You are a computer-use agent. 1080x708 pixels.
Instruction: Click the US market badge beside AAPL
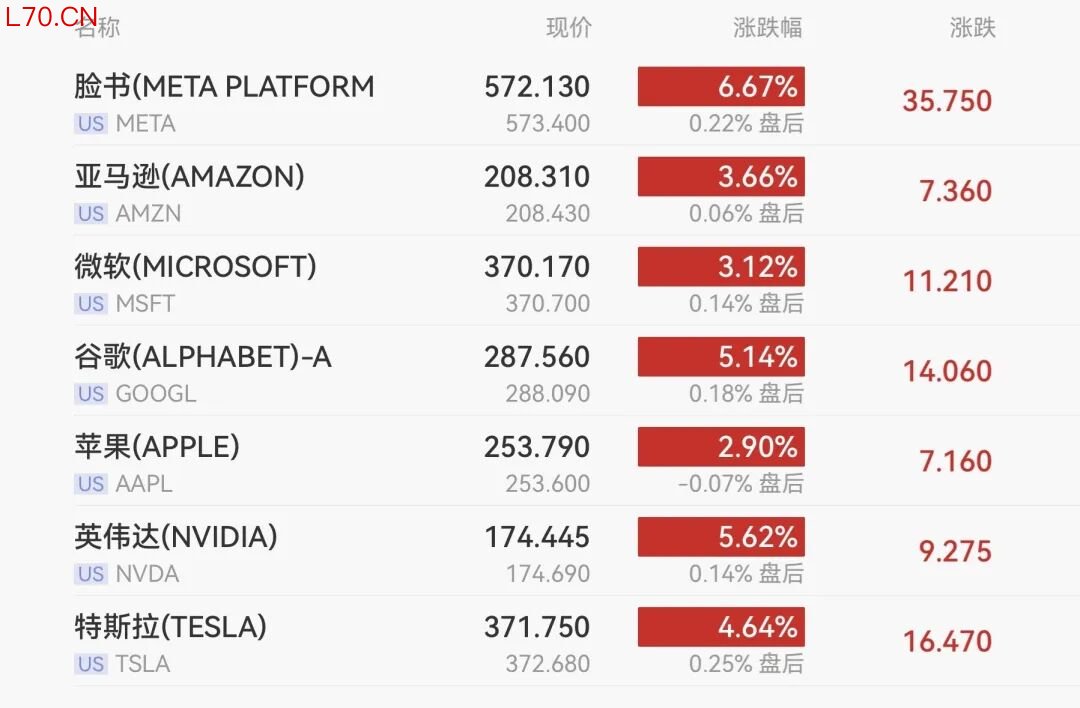pos(90,484)
